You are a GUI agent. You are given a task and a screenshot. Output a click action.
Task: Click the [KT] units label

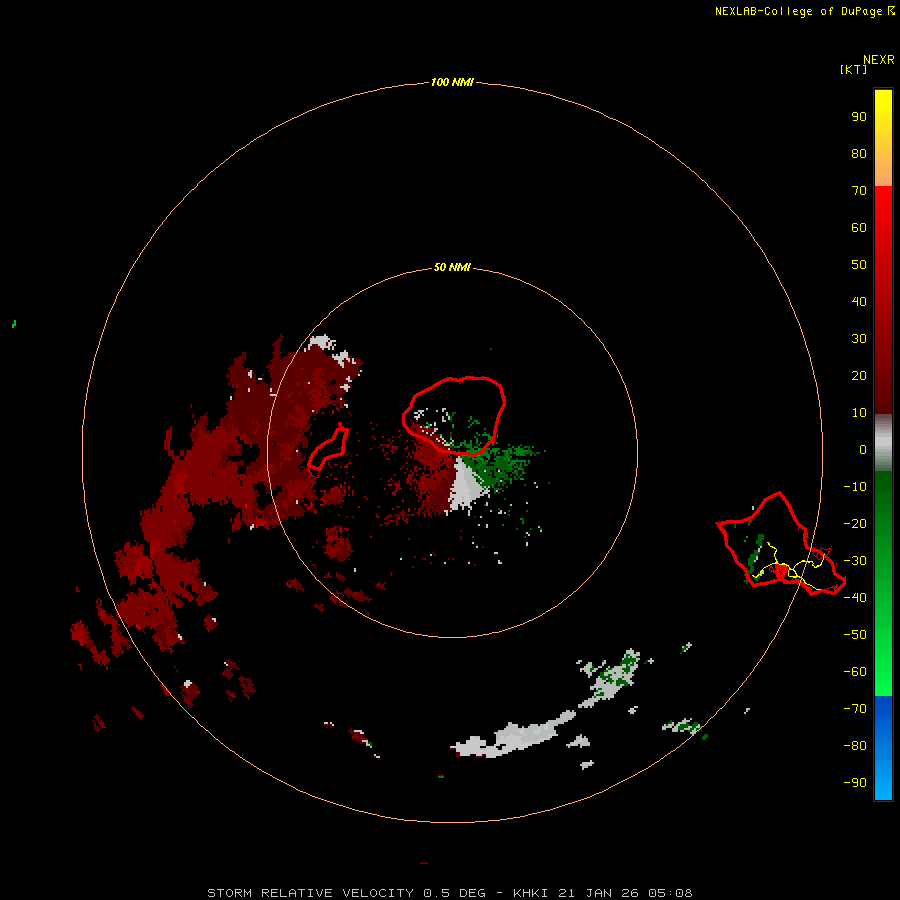pyautogui.click(x=853, y=69)
